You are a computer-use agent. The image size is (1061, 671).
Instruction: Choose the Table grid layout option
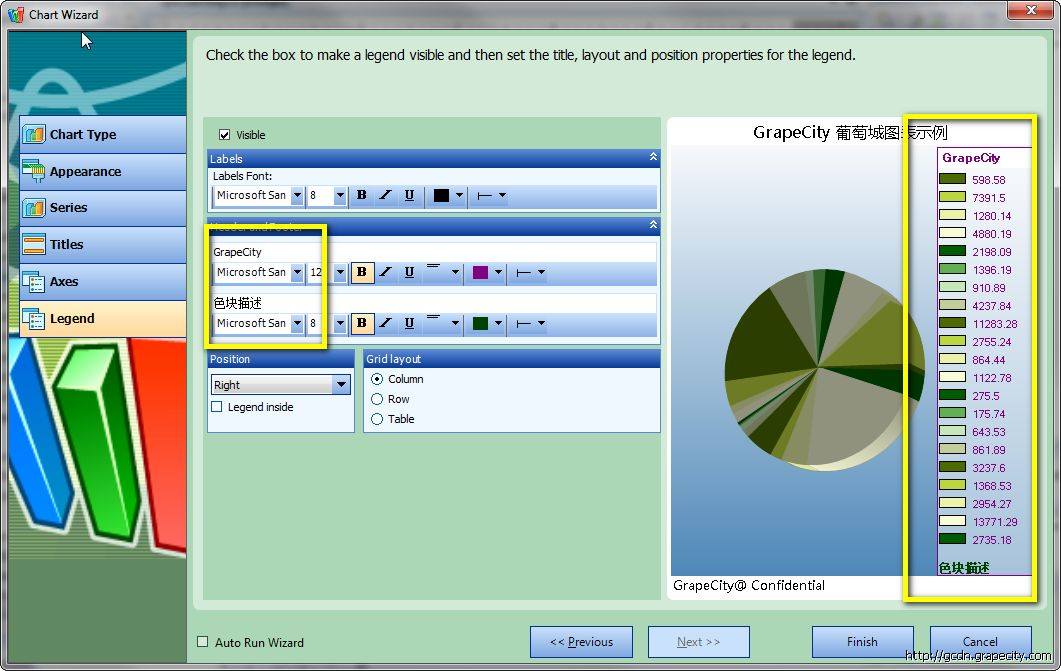click(377, 419)
